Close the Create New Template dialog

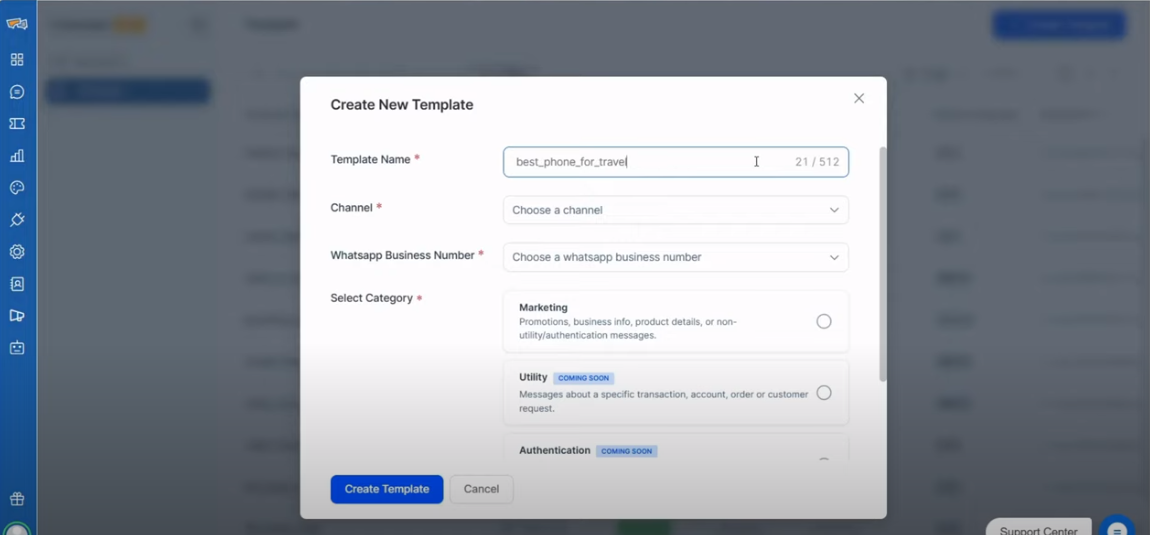click(x=859, y=98)
